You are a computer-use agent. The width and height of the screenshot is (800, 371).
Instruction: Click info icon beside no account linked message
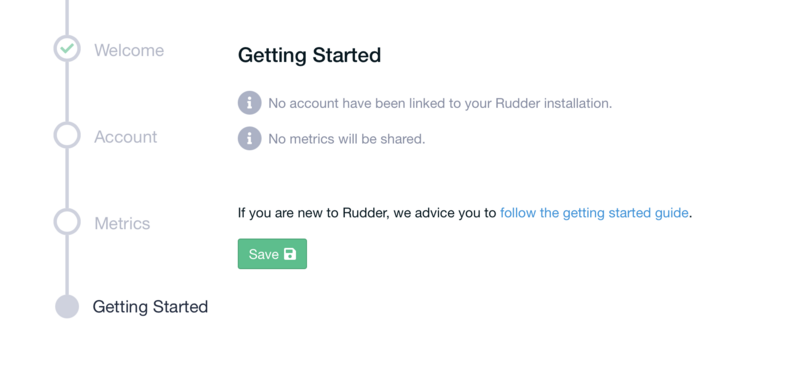pyautogui.click(x=249, y=103)
